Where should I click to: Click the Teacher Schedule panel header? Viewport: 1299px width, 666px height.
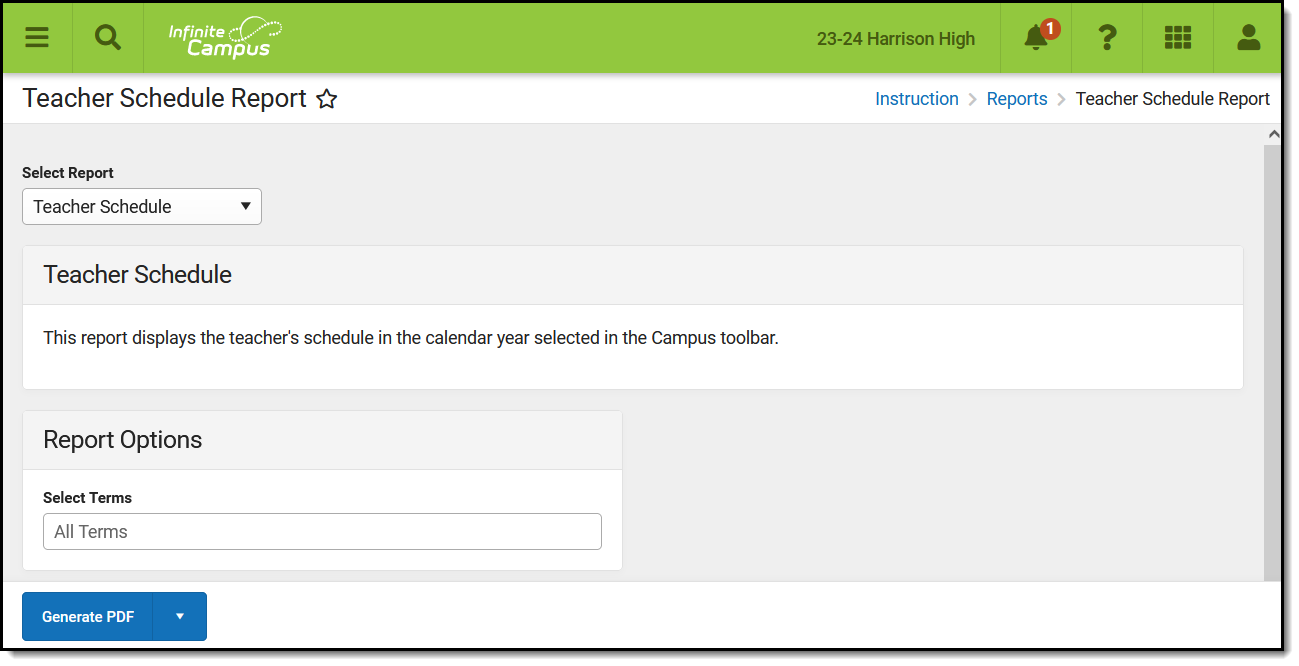tap(632, 275)
